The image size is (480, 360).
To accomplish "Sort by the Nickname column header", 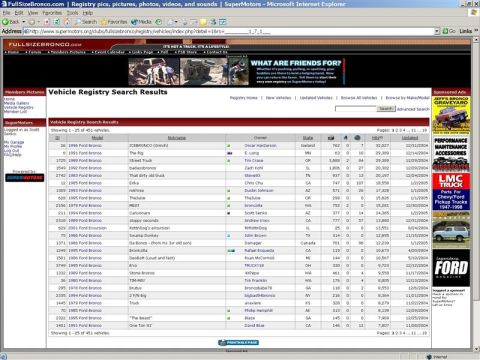I will pos(177,138).
